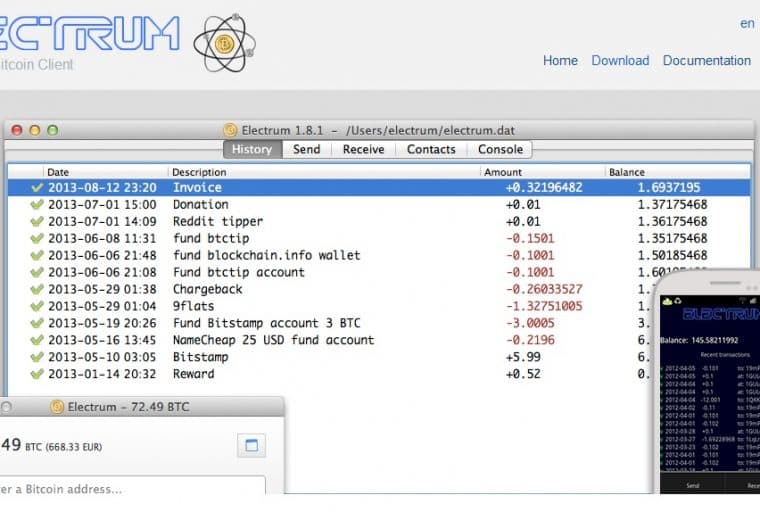
Task: Click the red close button of Electrum 1.8.1 window
Action: coord(17,130)
